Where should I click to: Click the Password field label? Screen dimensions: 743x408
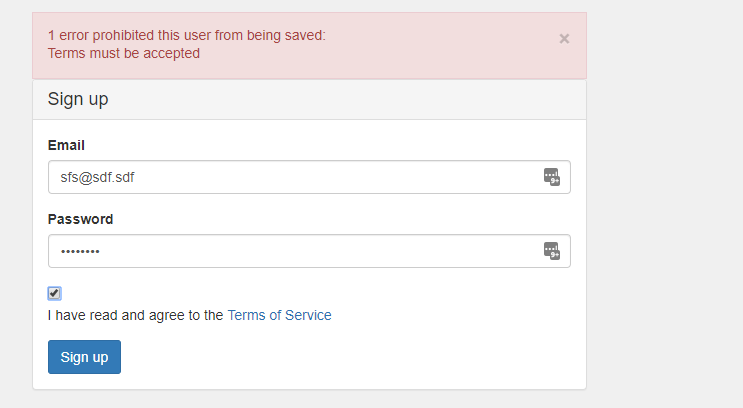click(x=80, y=219)
